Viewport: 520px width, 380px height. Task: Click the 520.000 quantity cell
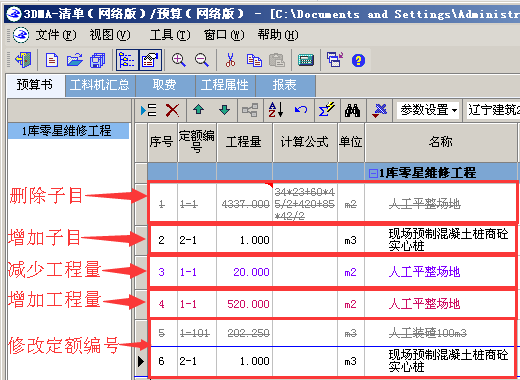coord(244,304)
